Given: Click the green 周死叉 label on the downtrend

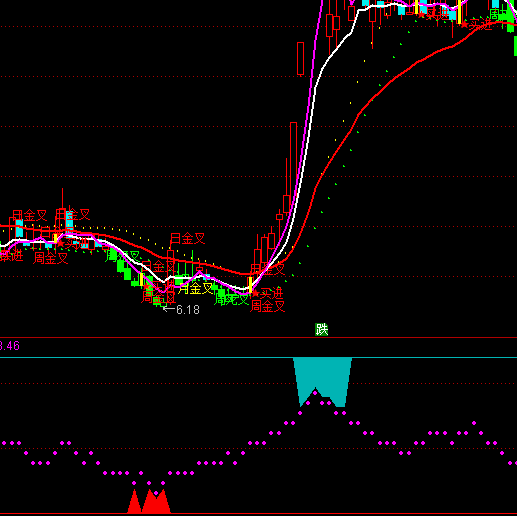Looking at the screenshot, I should [123, 256].
